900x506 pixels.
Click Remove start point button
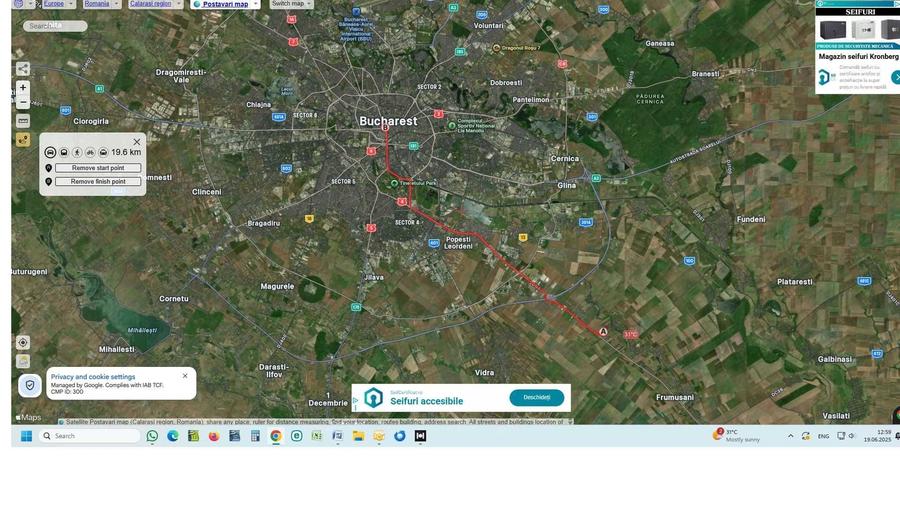click(x=98, y=168)
